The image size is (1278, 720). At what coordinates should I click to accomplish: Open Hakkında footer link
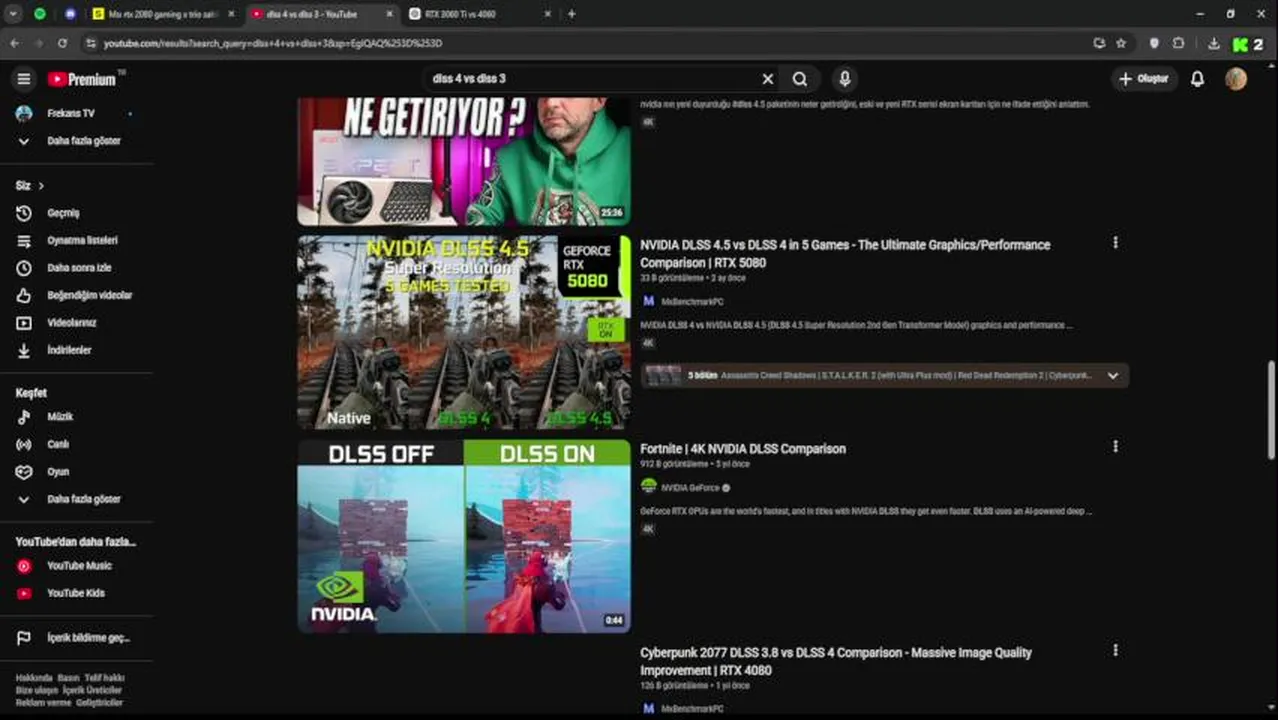(34, 678)
